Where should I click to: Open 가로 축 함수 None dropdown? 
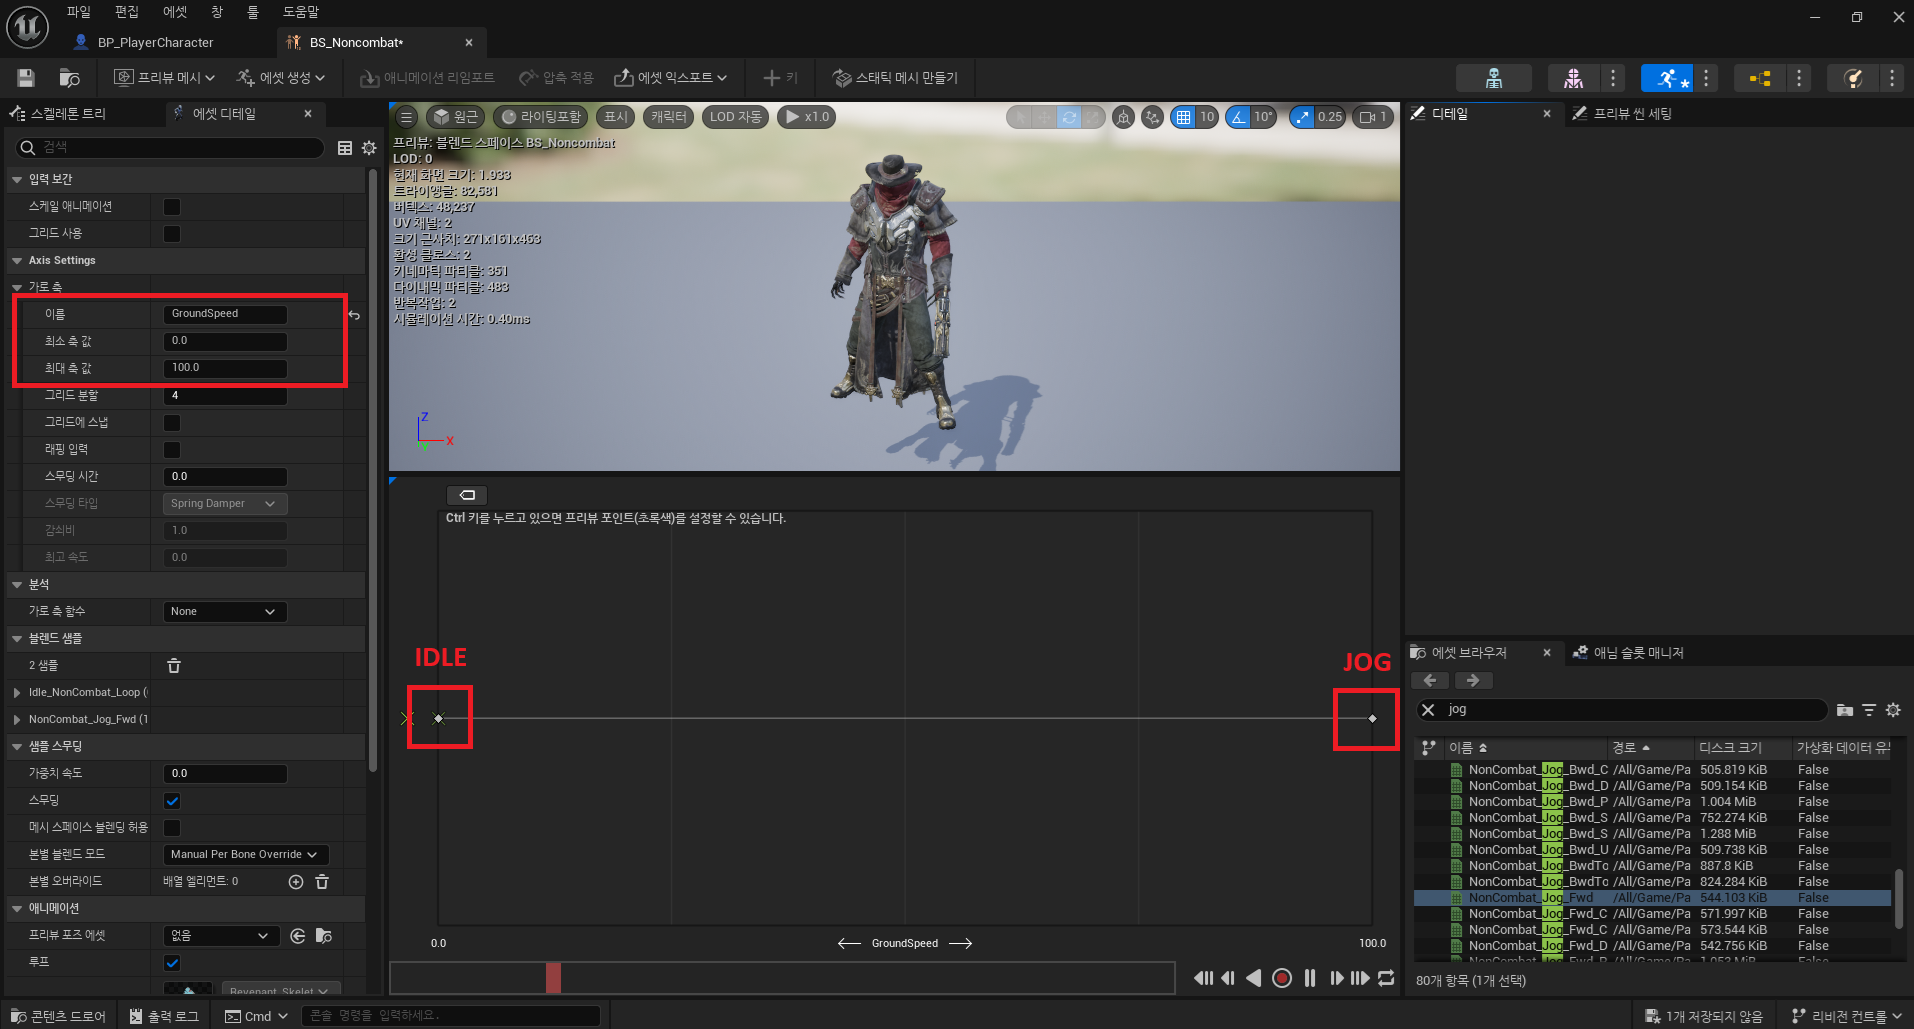tap(225, 612)
